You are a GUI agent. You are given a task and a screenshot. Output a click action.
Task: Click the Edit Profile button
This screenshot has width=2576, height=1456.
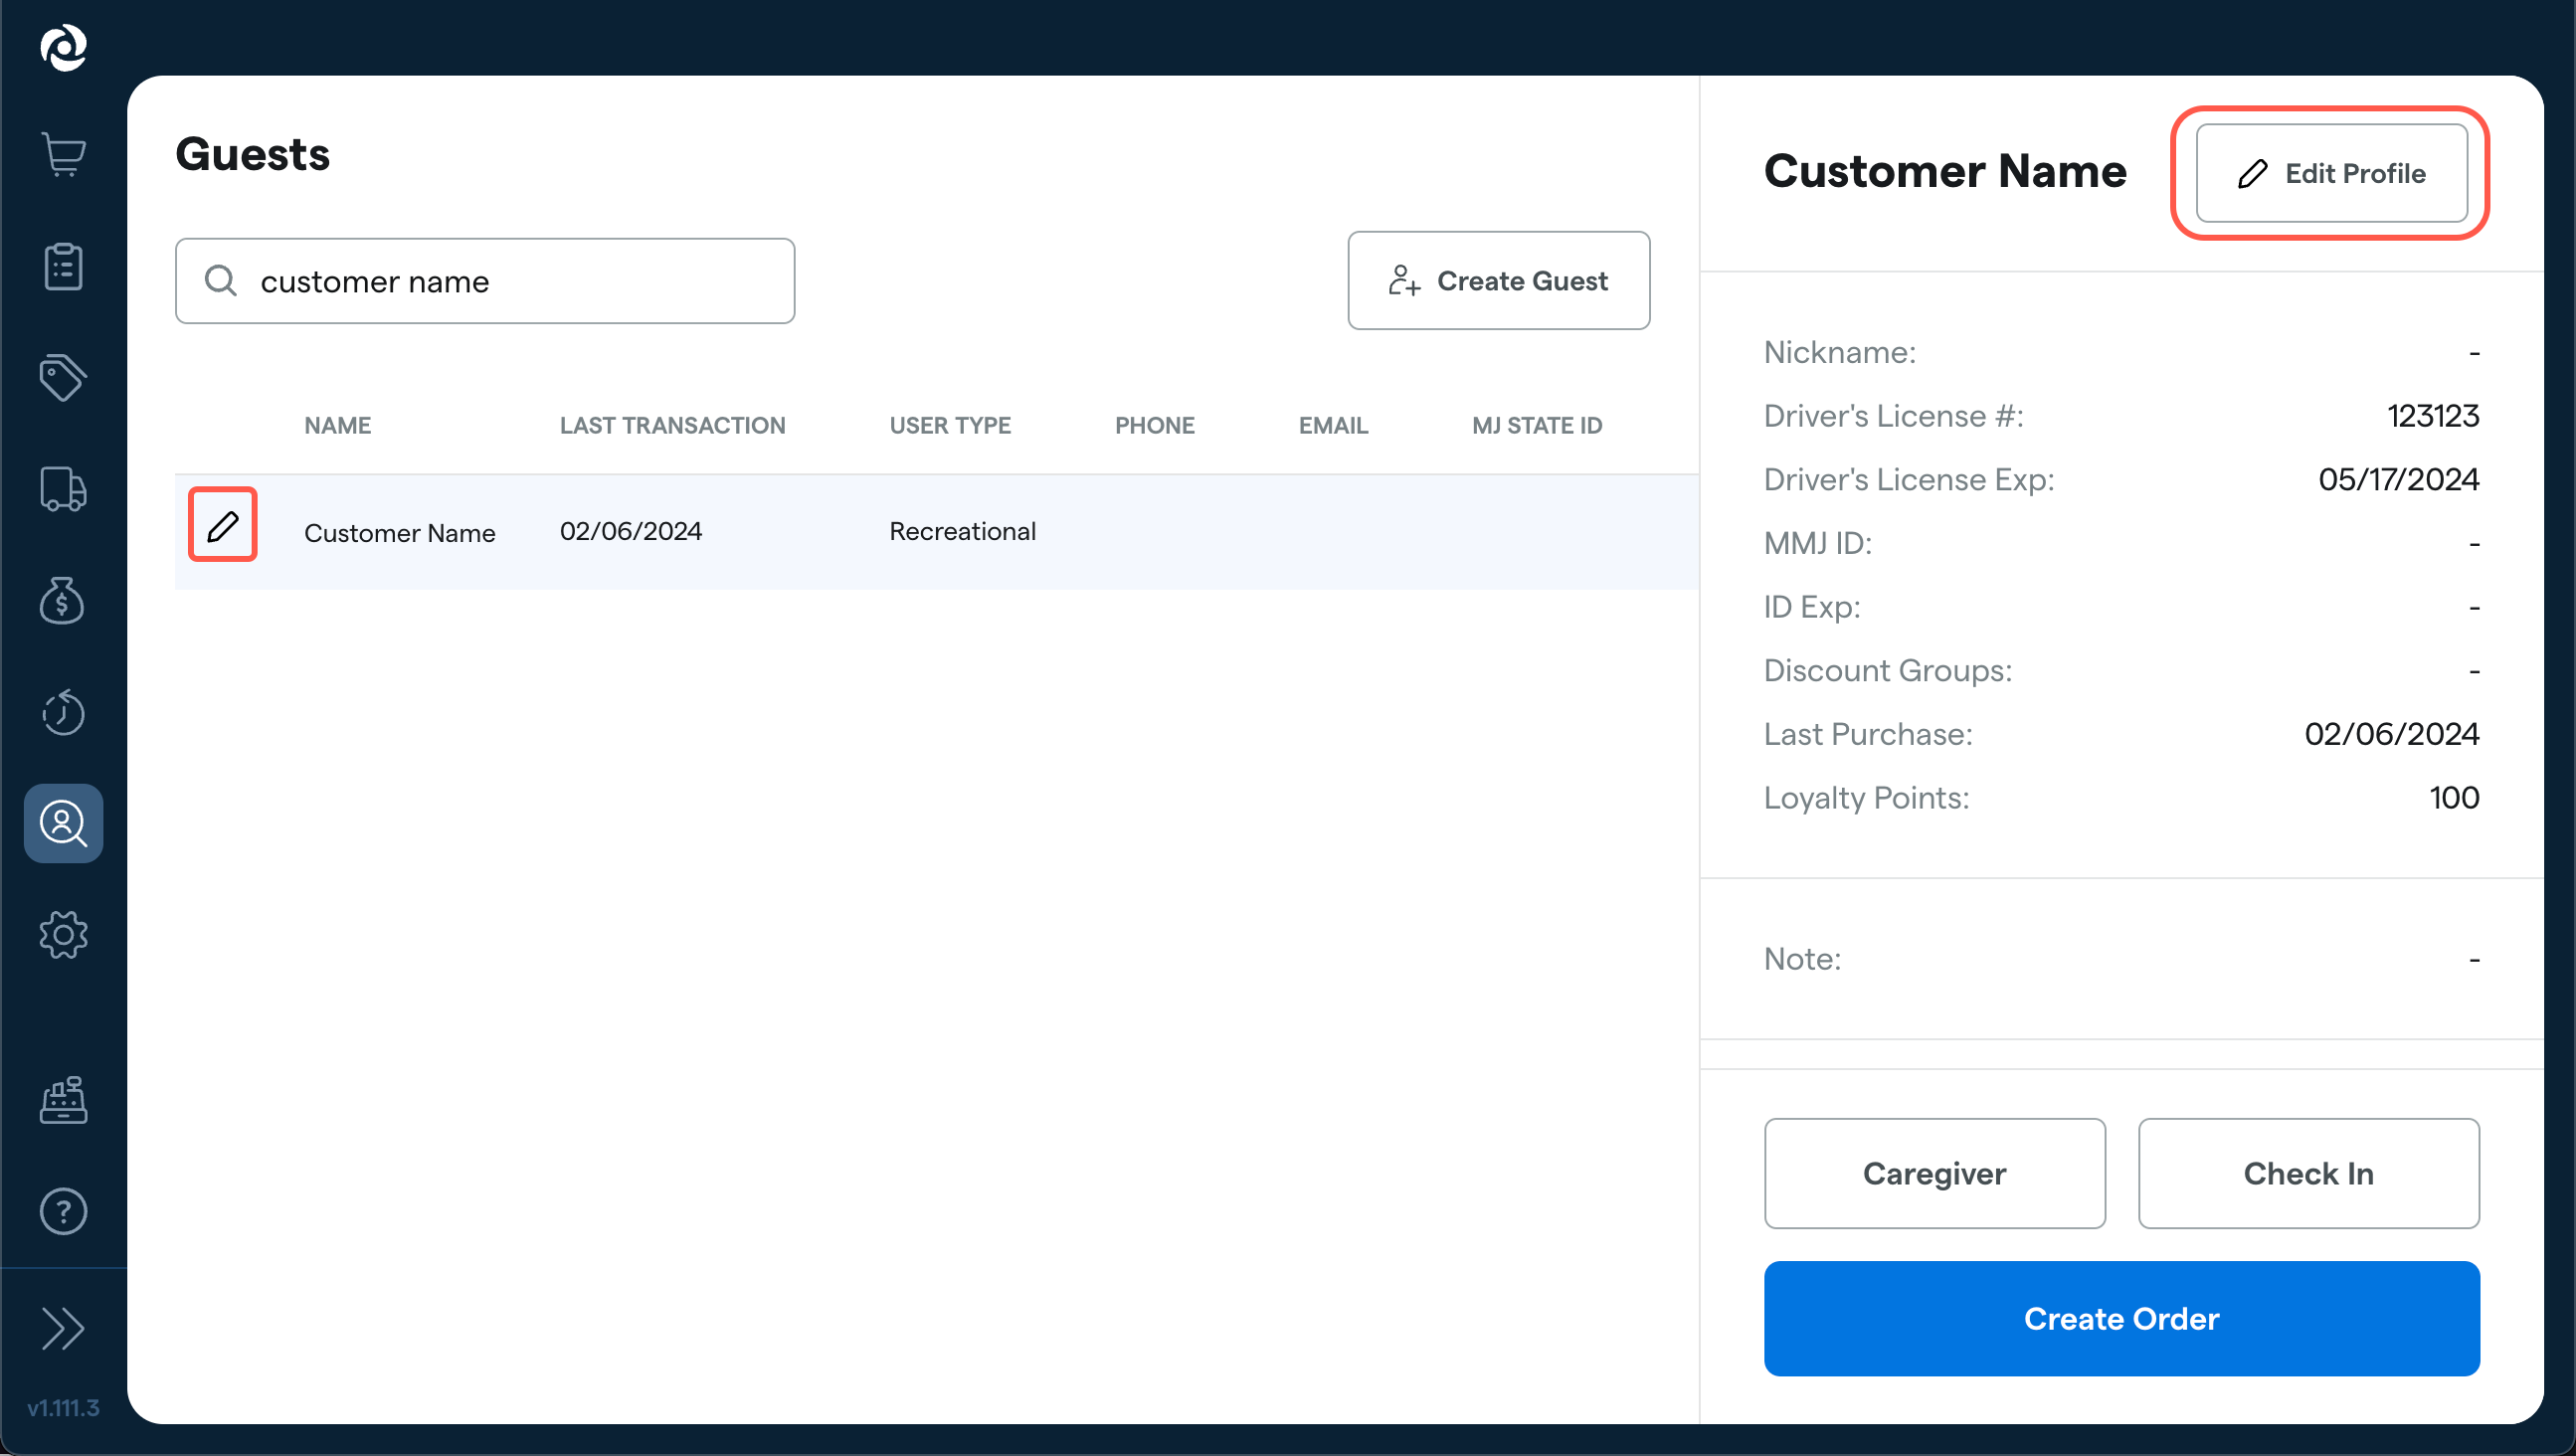2331,173
